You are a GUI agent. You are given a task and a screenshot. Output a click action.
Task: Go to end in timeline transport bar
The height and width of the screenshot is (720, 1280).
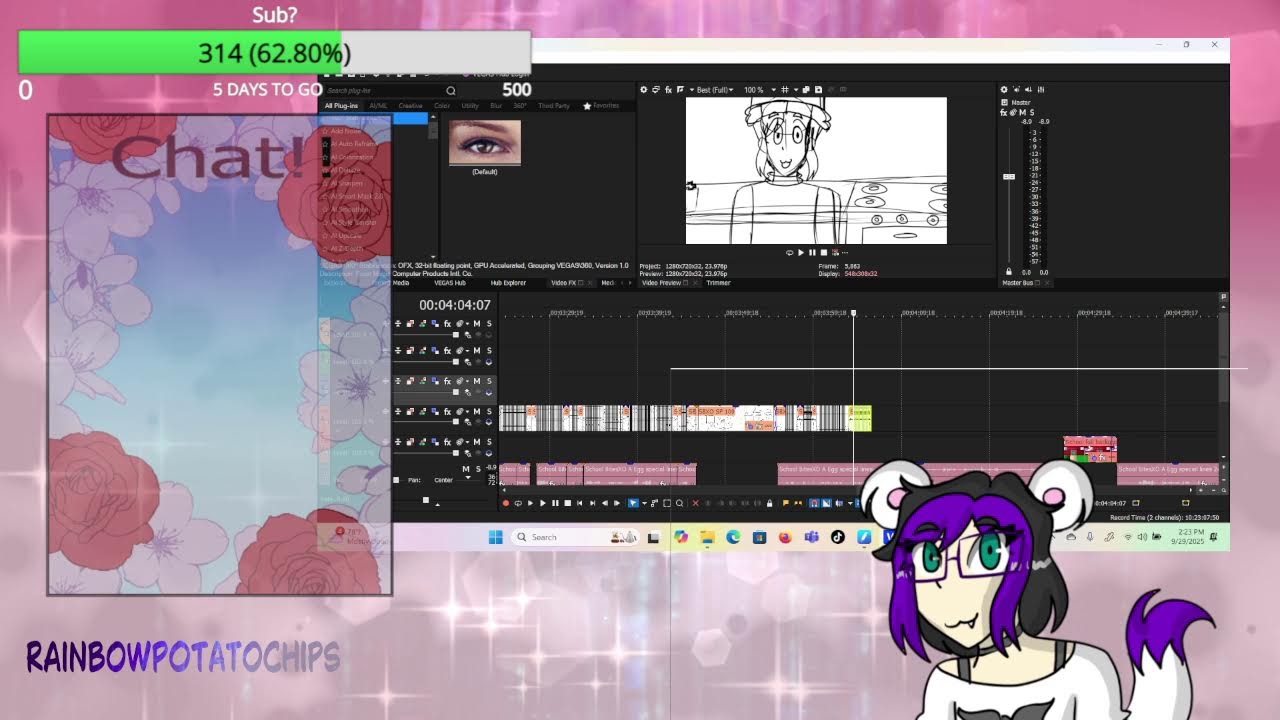pos(592,503)
